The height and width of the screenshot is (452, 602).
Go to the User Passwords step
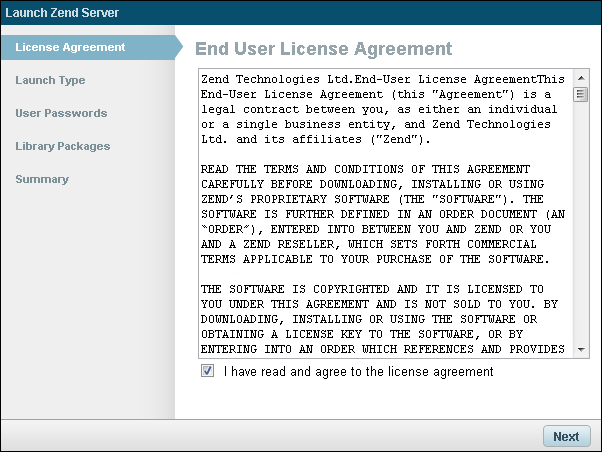point(61,113)
